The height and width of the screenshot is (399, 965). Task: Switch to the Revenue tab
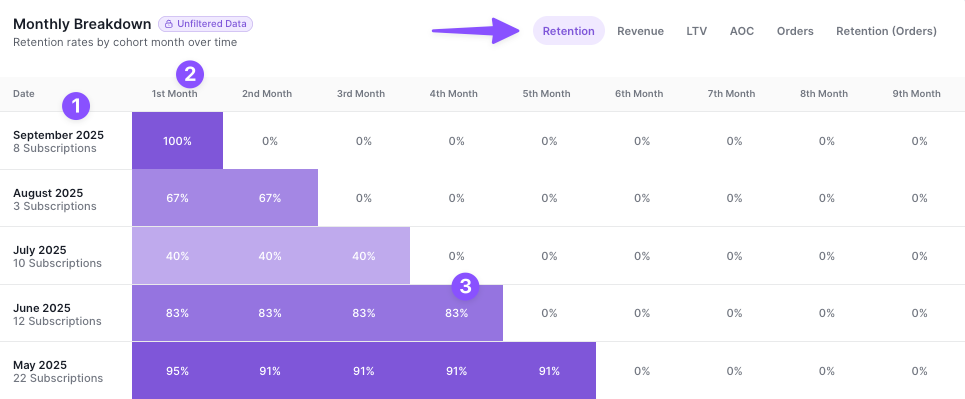(641, 31)
